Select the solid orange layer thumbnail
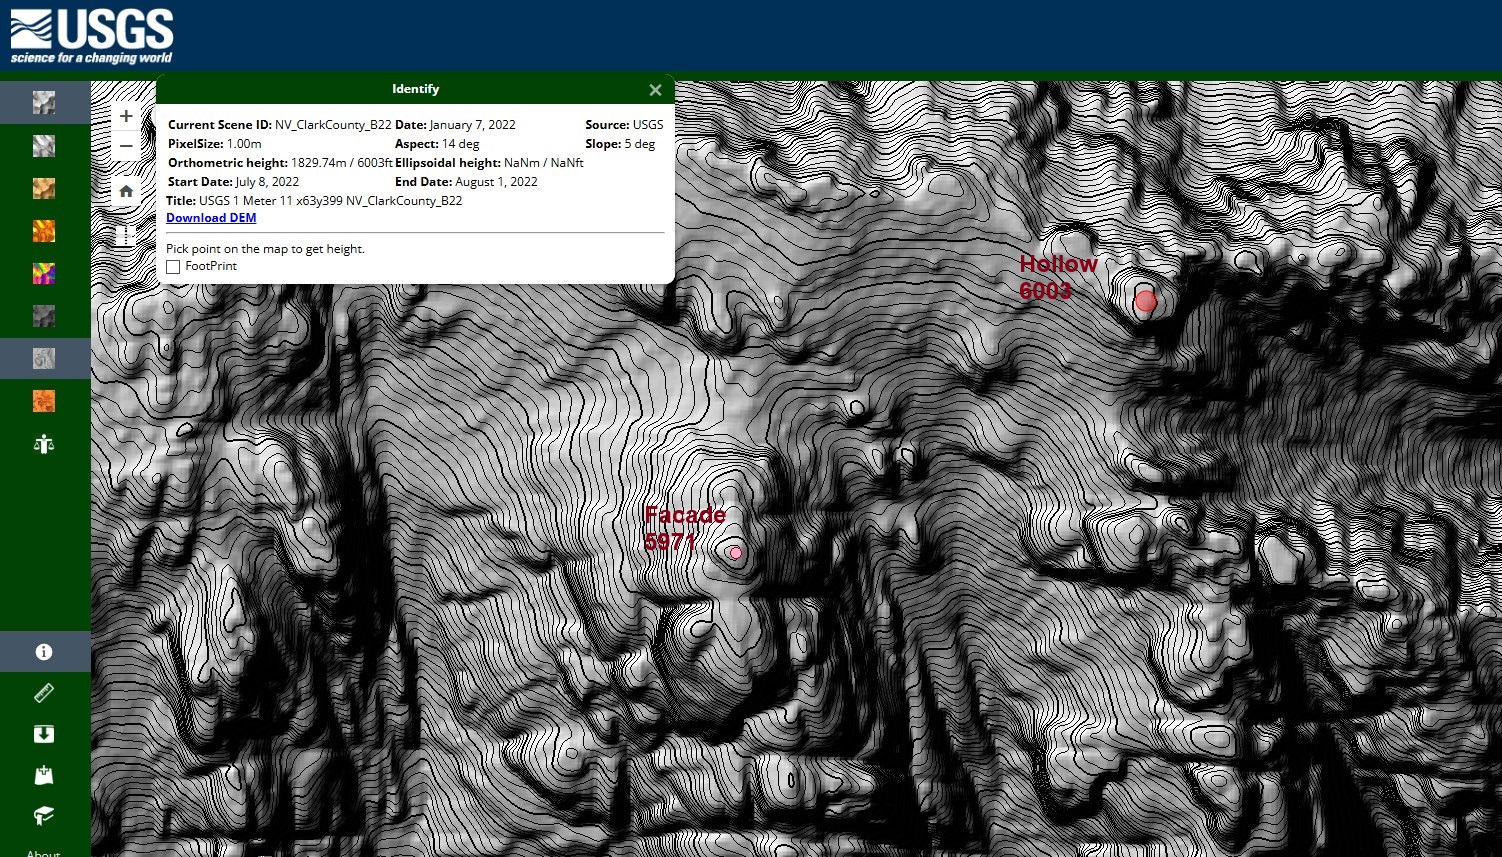The height and width of the screenshot is (857, 1502). pos(44,401)
